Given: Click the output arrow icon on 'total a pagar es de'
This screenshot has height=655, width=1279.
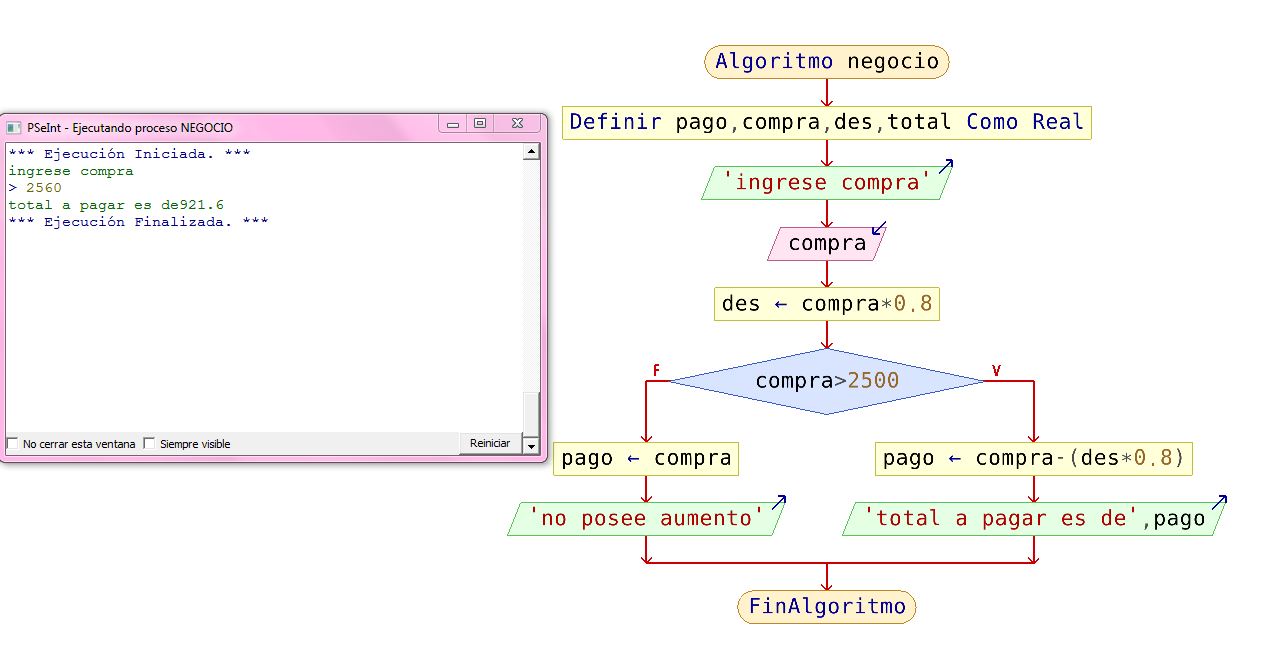Looking at the screenshot, I should point(1221,503).
